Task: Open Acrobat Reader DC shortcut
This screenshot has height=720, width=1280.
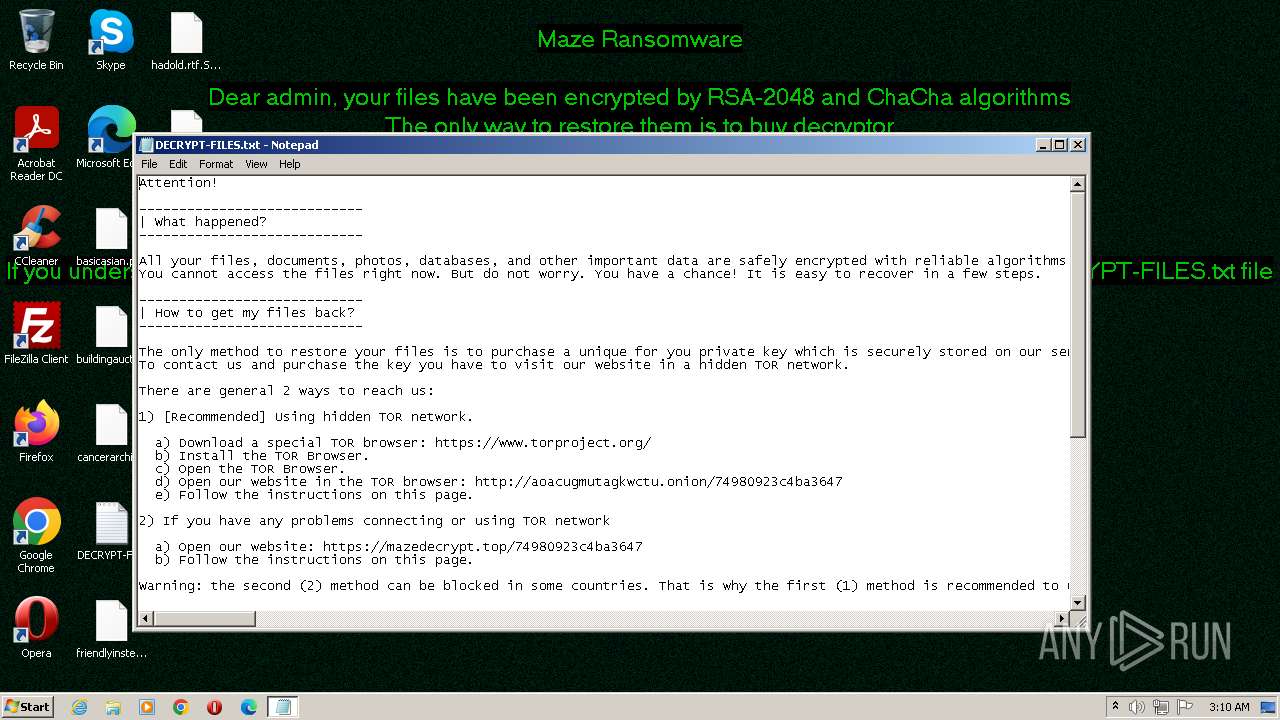Action: tap(36, 144)
